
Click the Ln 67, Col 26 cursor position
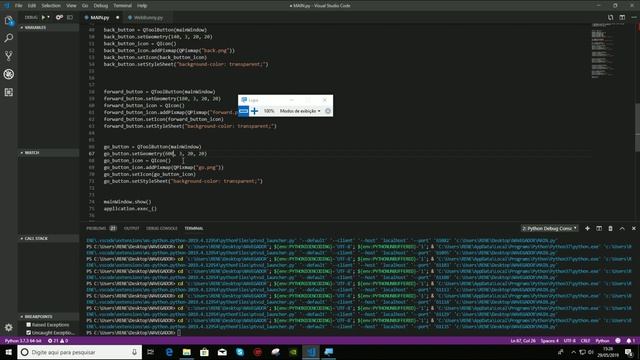point(523,340)
